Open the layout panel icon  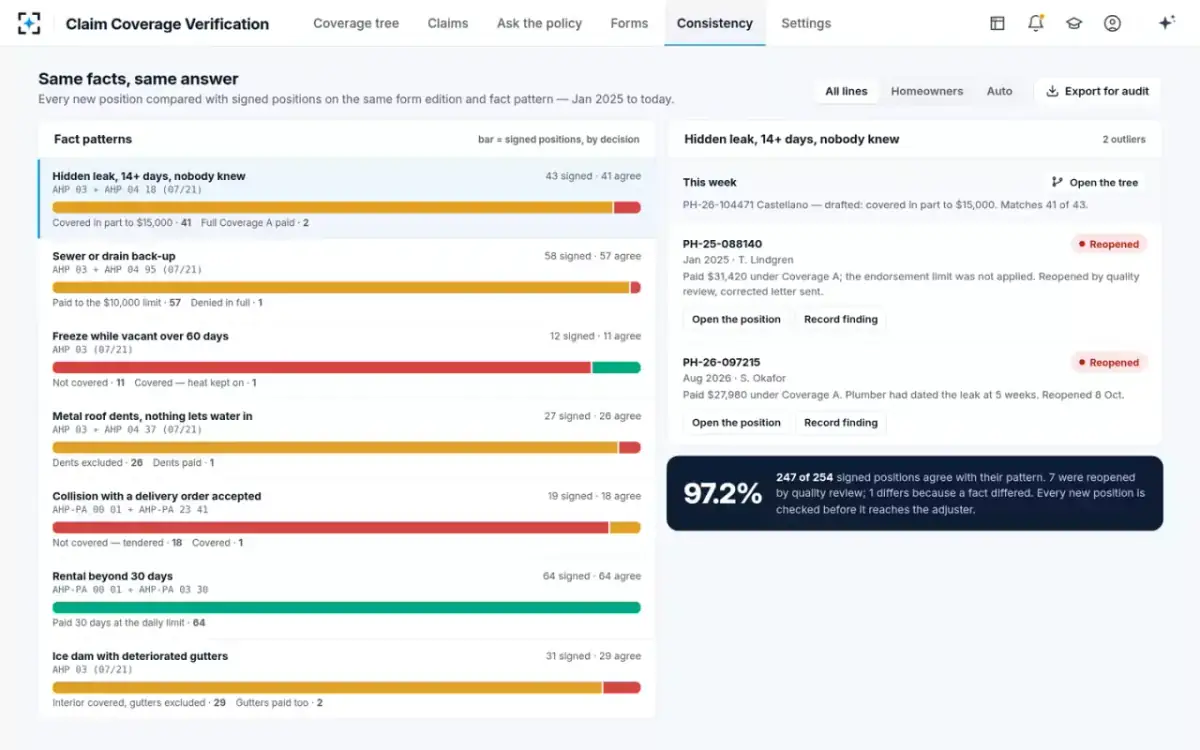pos(997,23)
